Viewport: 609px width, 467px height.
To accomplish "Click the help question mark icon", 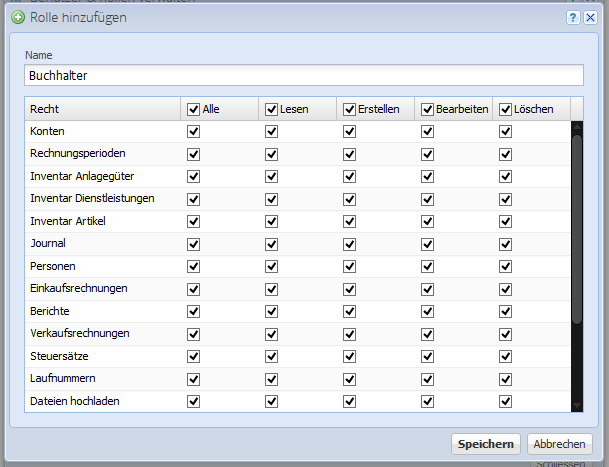I will (573, 18).
